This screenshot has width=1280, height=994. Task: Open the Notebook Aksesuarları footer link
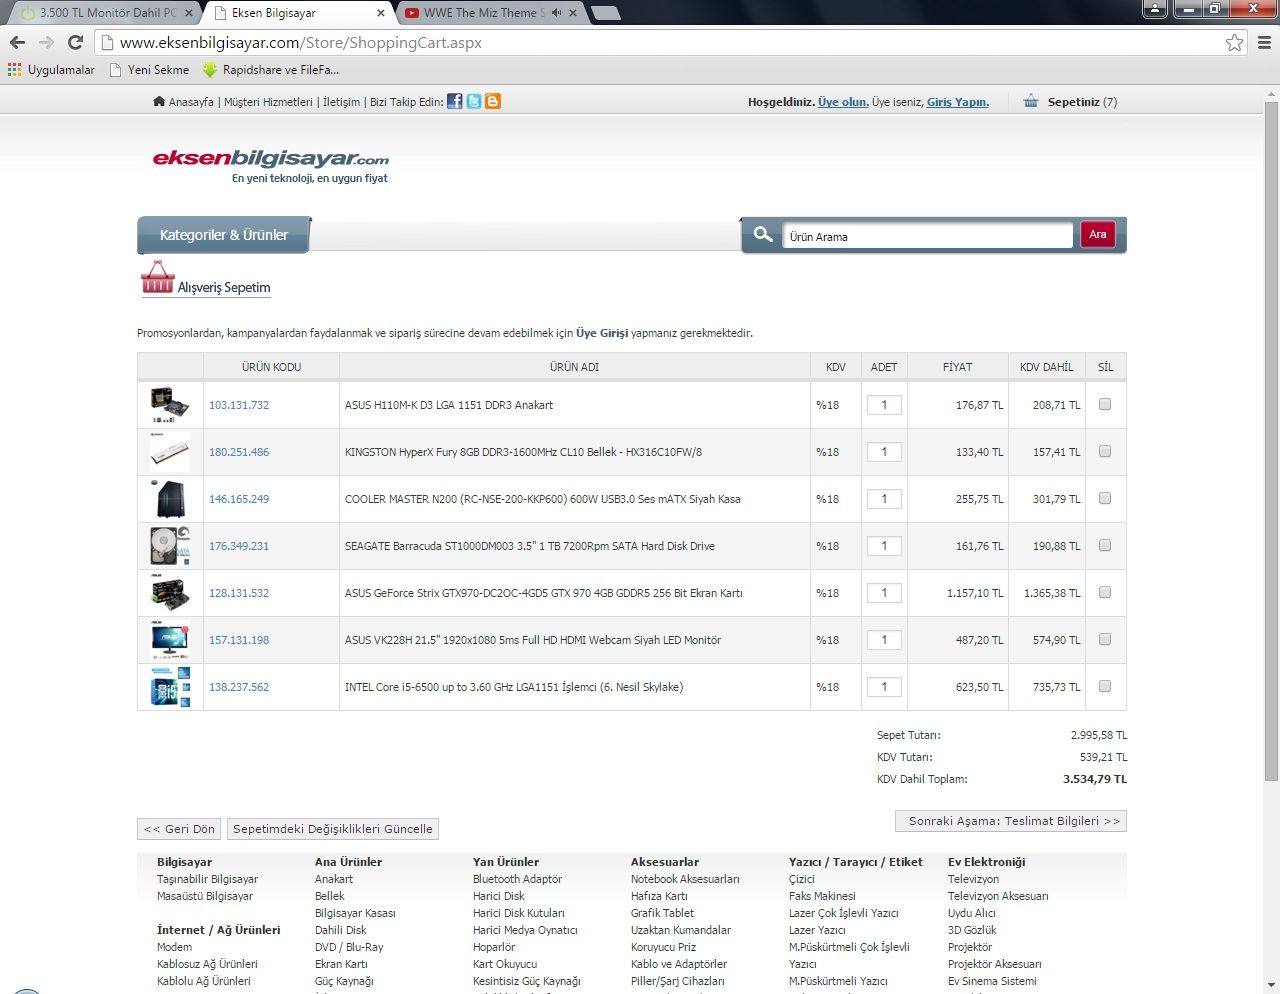point(685,879)
